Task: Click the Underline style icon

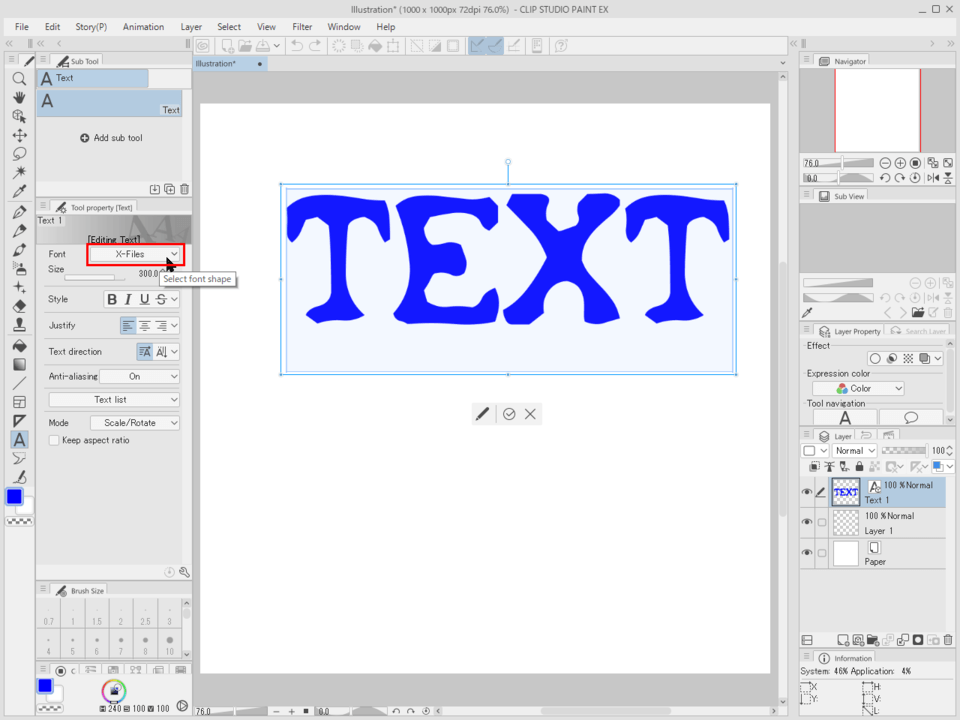Action: [144, 299]
